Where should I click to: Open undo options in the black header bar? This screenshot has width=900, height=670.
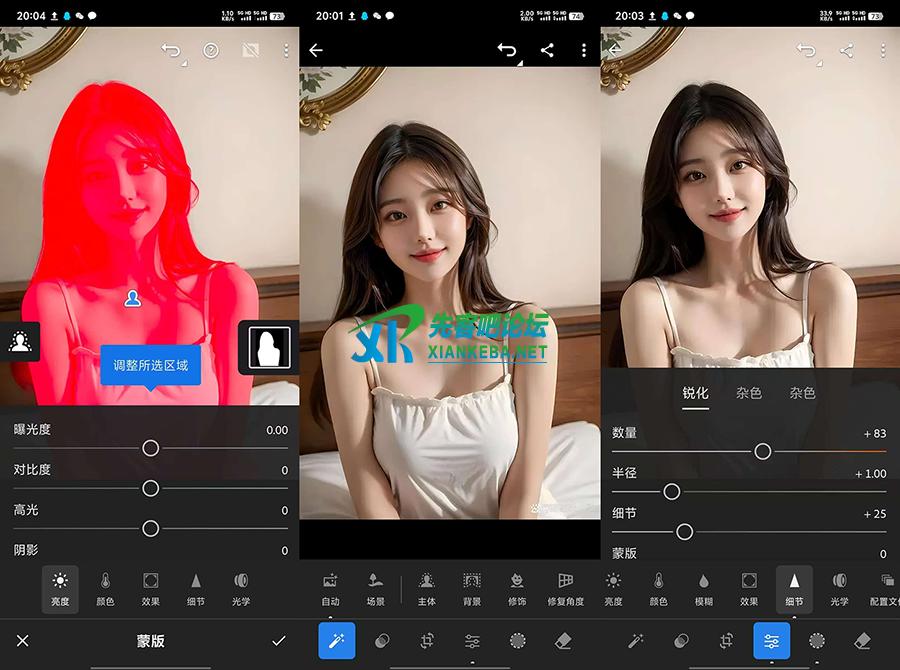[x=507, y=50]
